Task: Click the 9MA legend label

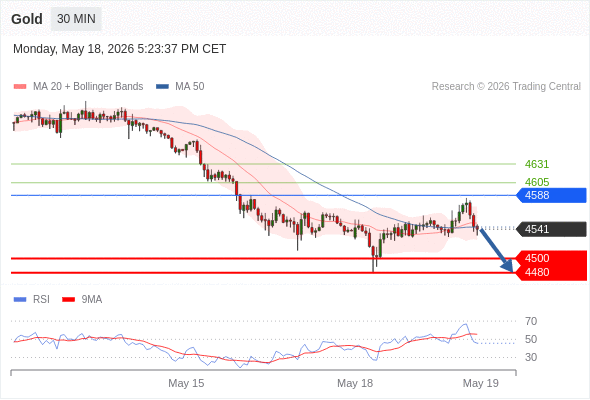Action: click(92, 300)
